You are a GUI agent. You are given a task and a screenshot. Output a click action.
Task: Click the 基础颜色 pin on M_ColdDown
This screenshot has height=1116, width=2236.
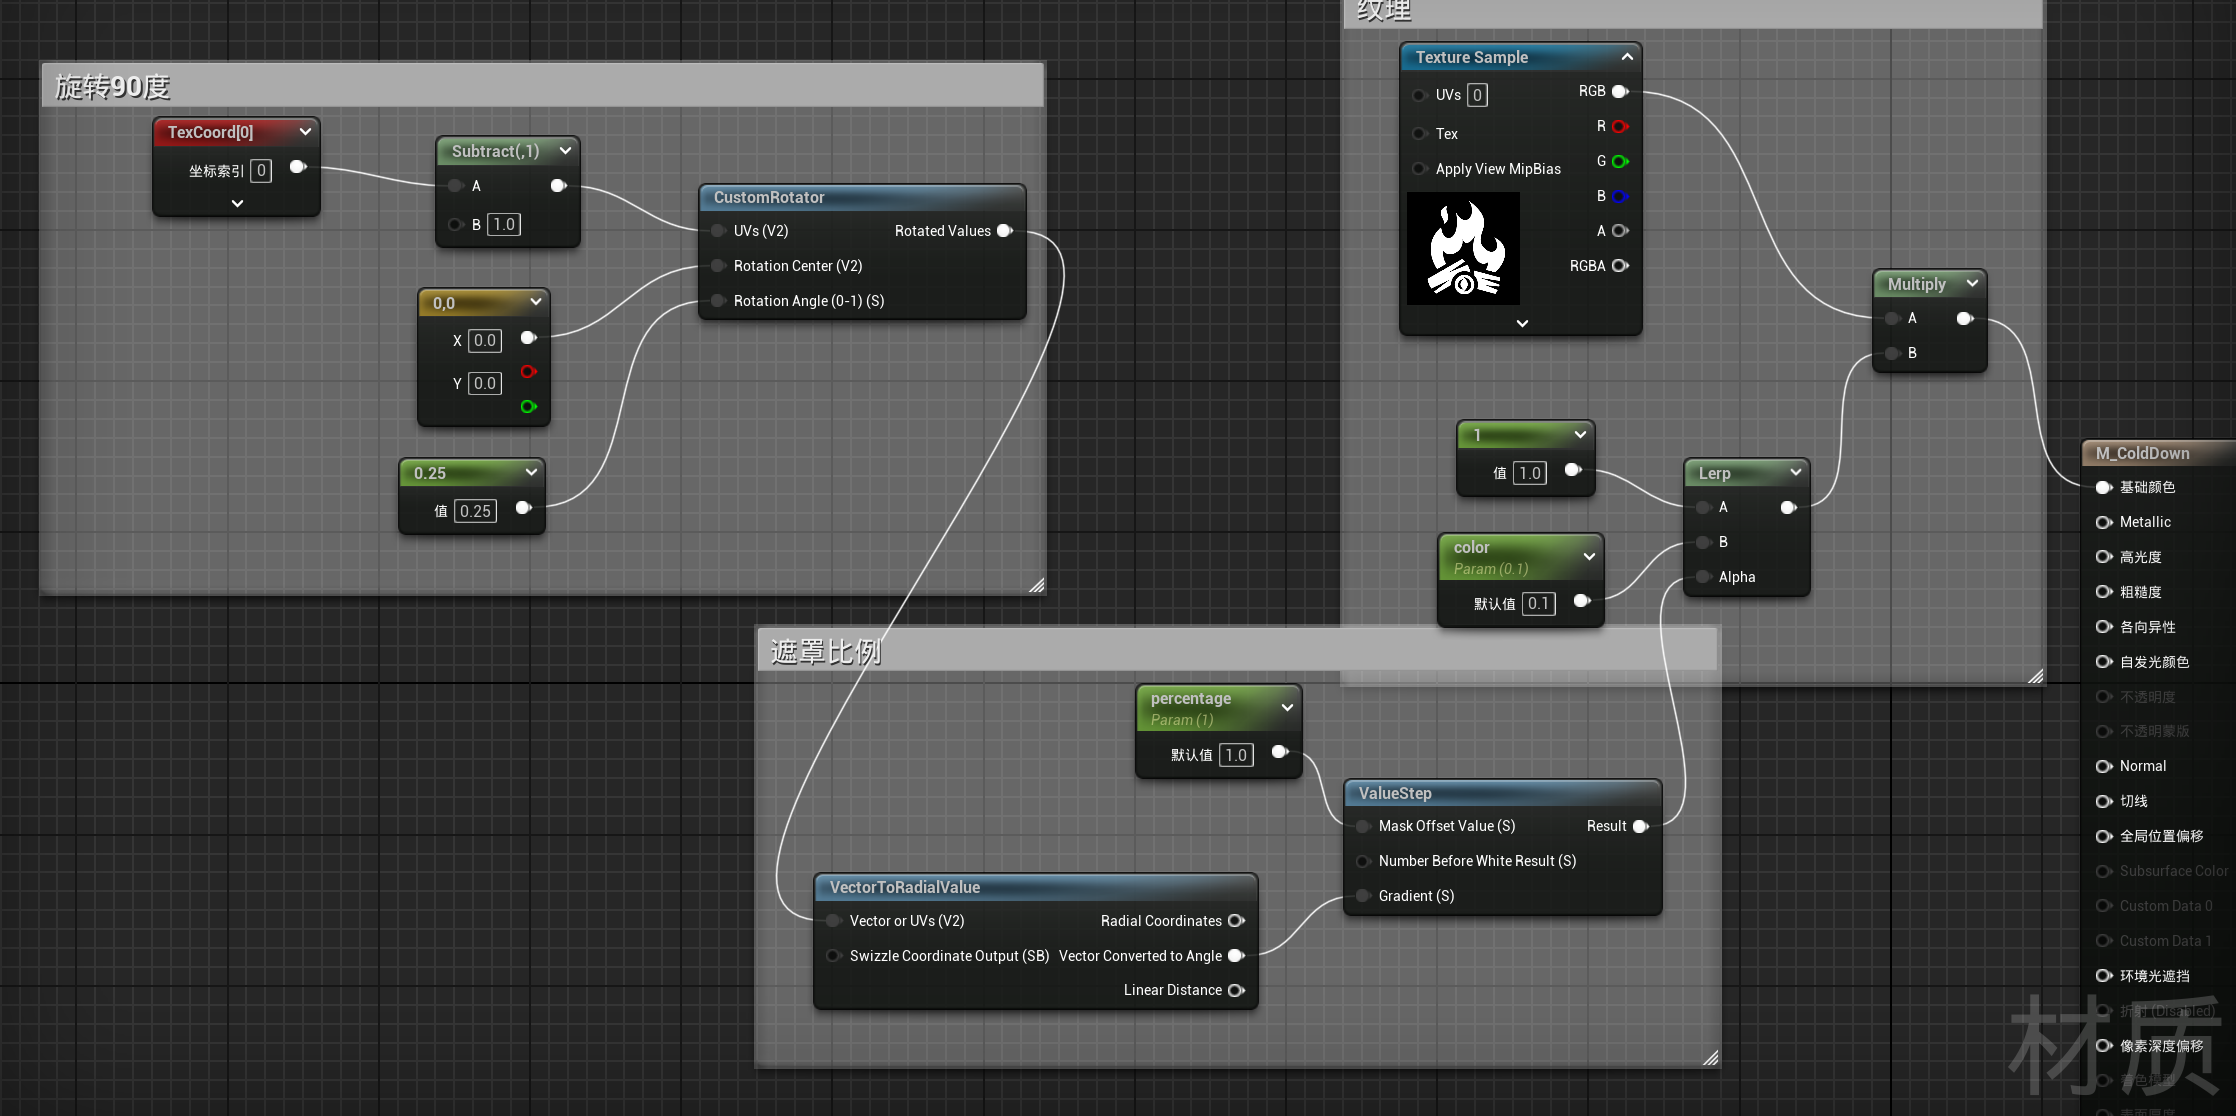tap(2104, 487)
